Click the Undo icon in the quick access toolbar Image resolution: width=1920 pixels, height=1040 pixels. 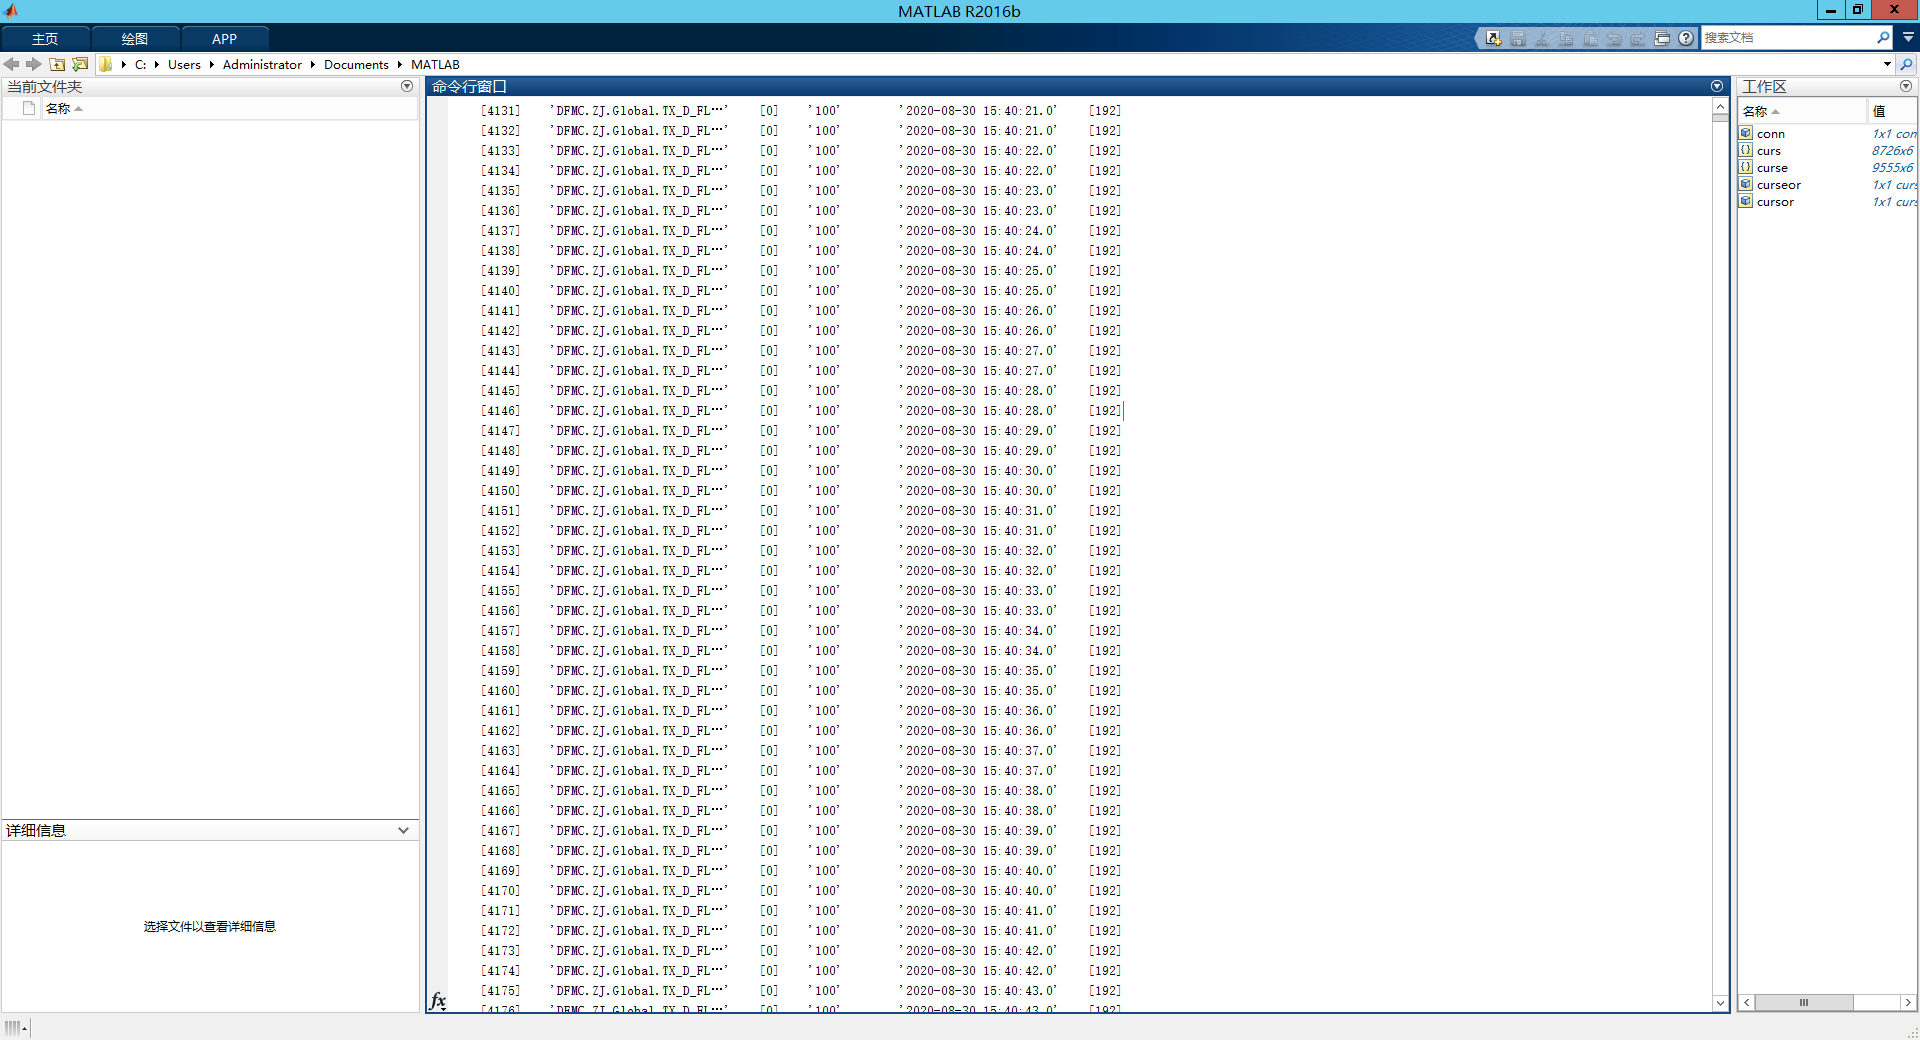click(1613, 38)
